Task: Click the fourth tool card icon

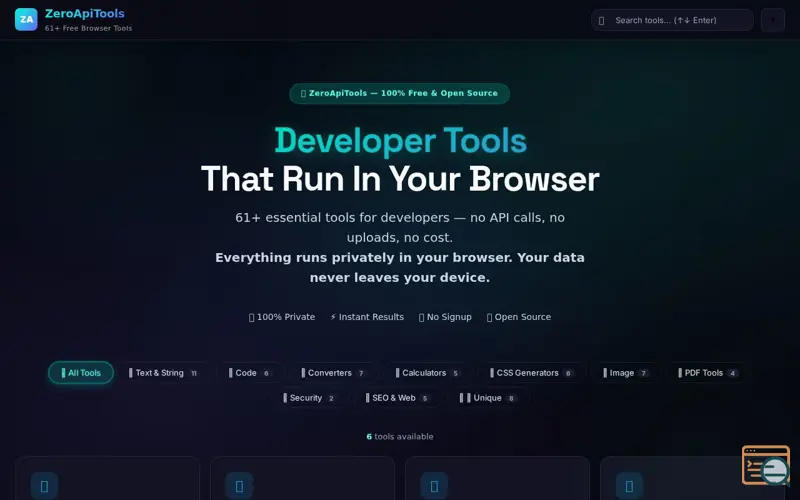Action: click(629, 486)
